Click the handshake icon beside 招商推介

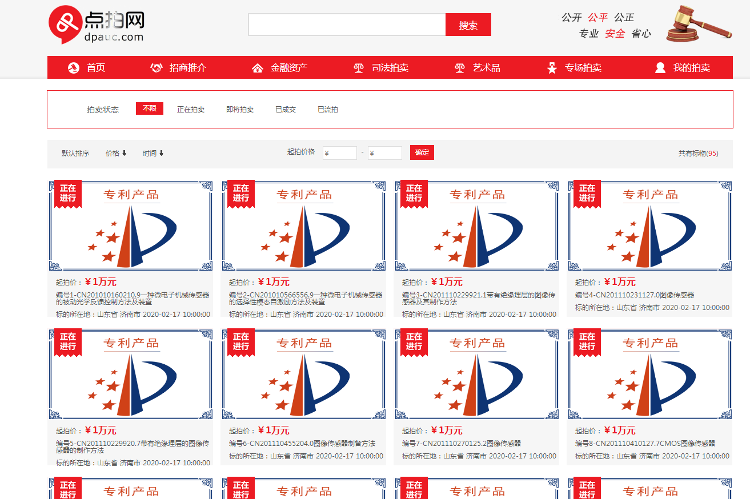tap(156, 68)
